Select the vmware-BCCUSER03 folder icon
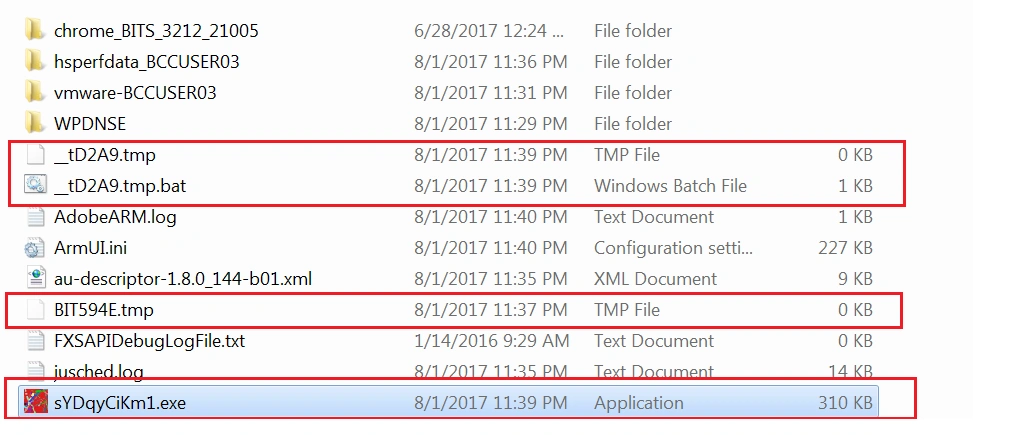The width and height of the screenshot is (1012, 435). (x=34, y=92)
